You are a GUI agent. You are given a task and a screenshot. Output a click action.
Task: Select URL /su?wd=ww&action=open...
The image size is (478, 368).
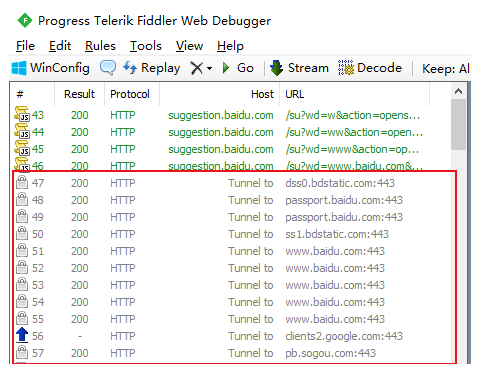(x=354, y=132)
